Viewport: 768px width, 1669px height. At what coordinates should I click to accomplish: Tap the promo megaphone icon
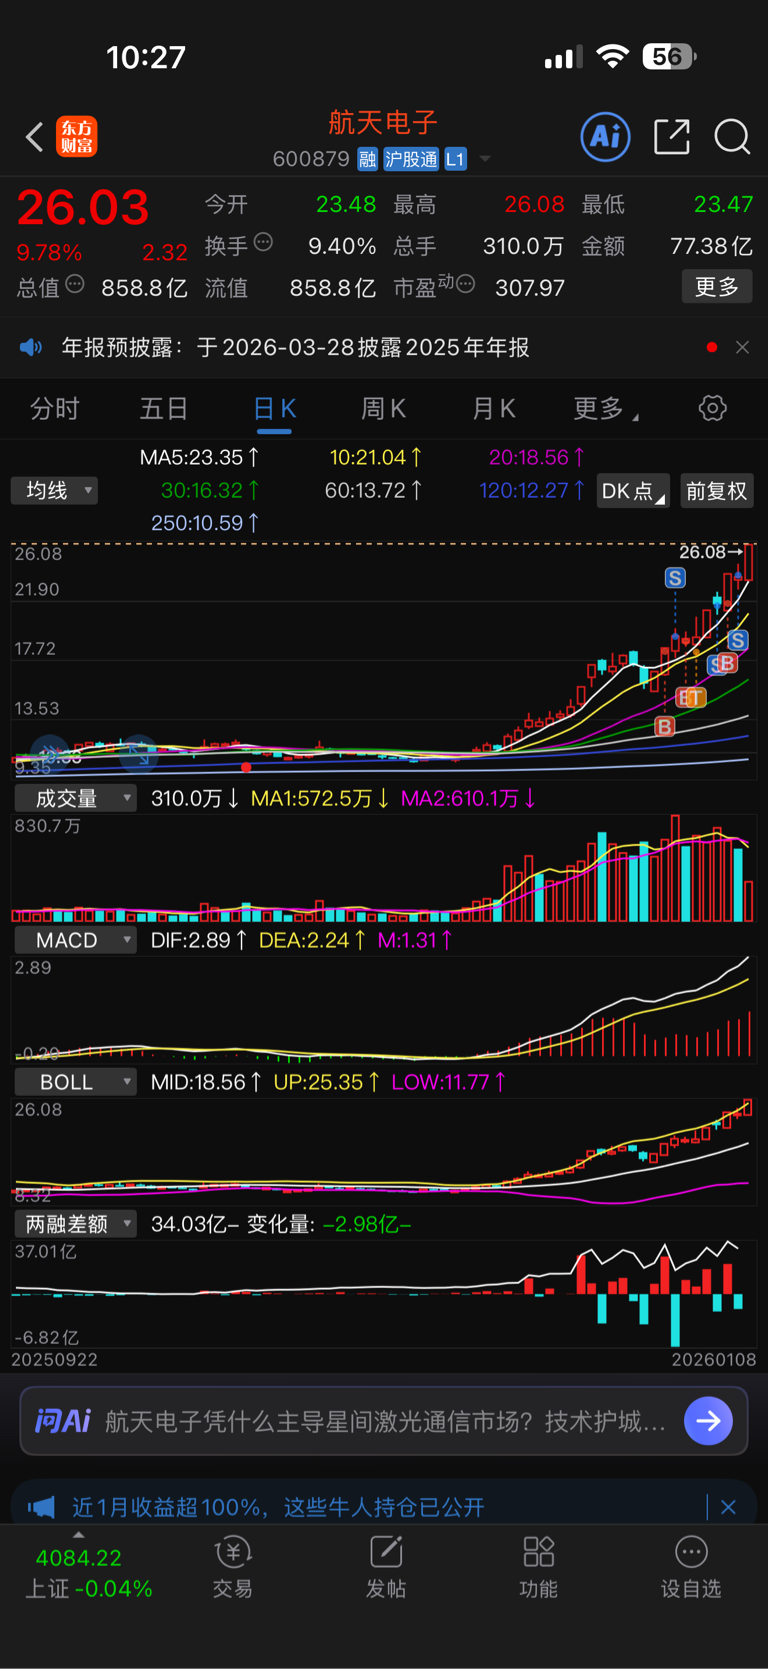coord(41,1507)
